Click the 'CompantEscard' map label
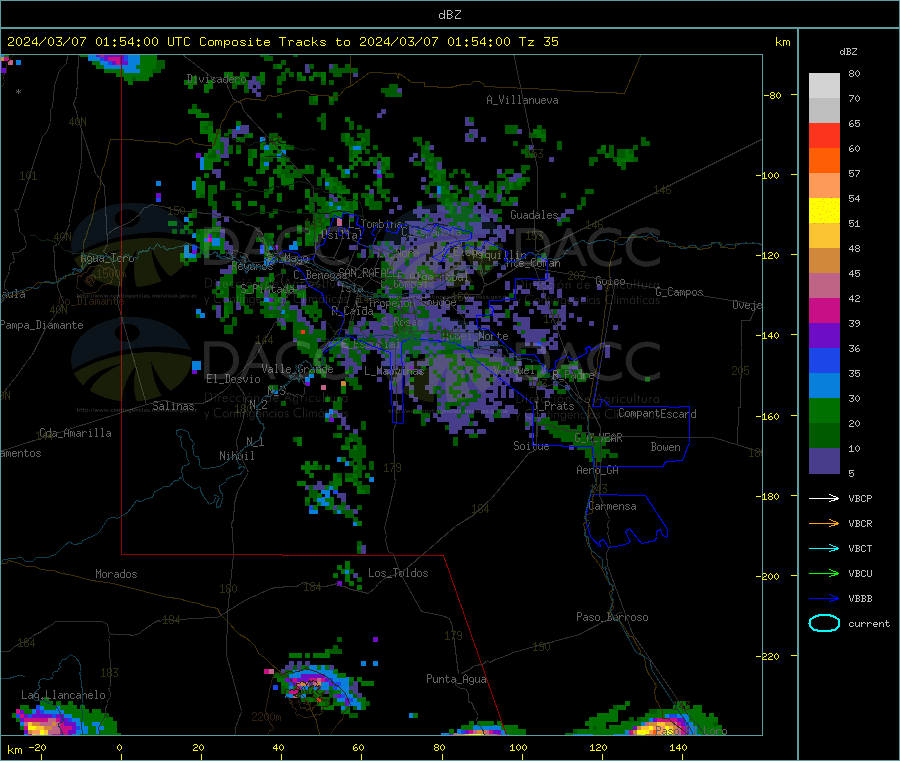 point(657,414)
